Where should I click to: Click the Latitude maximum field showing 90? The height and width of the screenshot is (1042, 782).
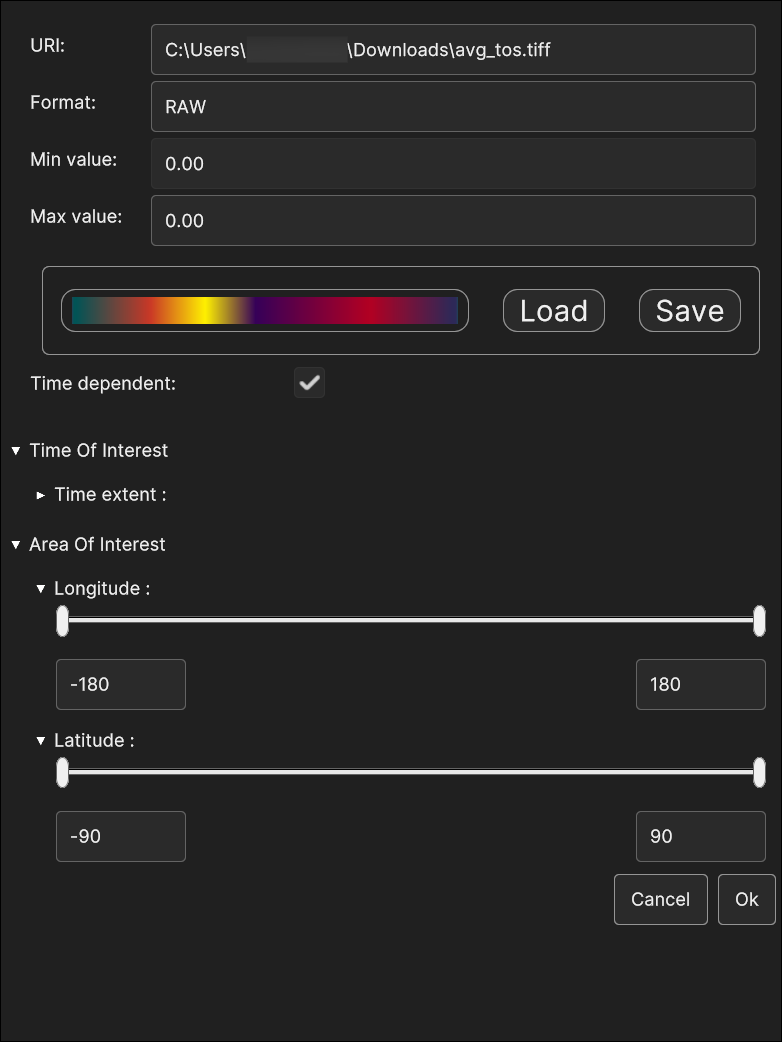[x=700, y=837]
